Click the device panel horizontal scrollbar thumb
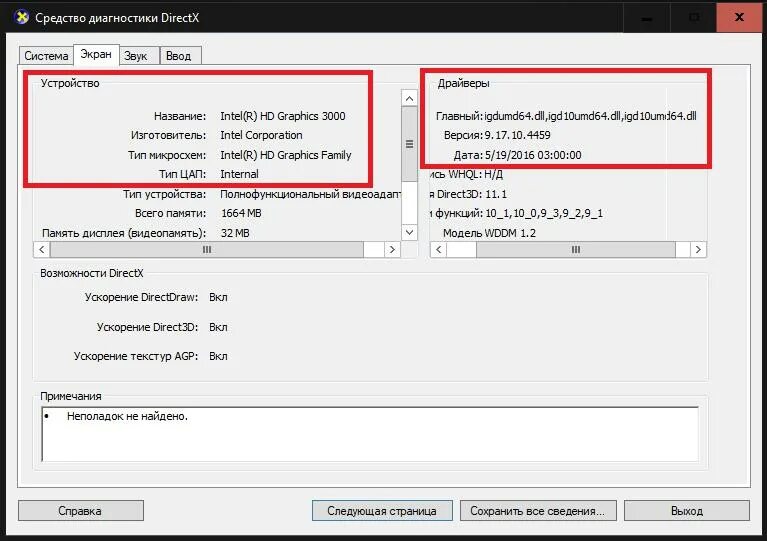 click(x=207, y=249)
